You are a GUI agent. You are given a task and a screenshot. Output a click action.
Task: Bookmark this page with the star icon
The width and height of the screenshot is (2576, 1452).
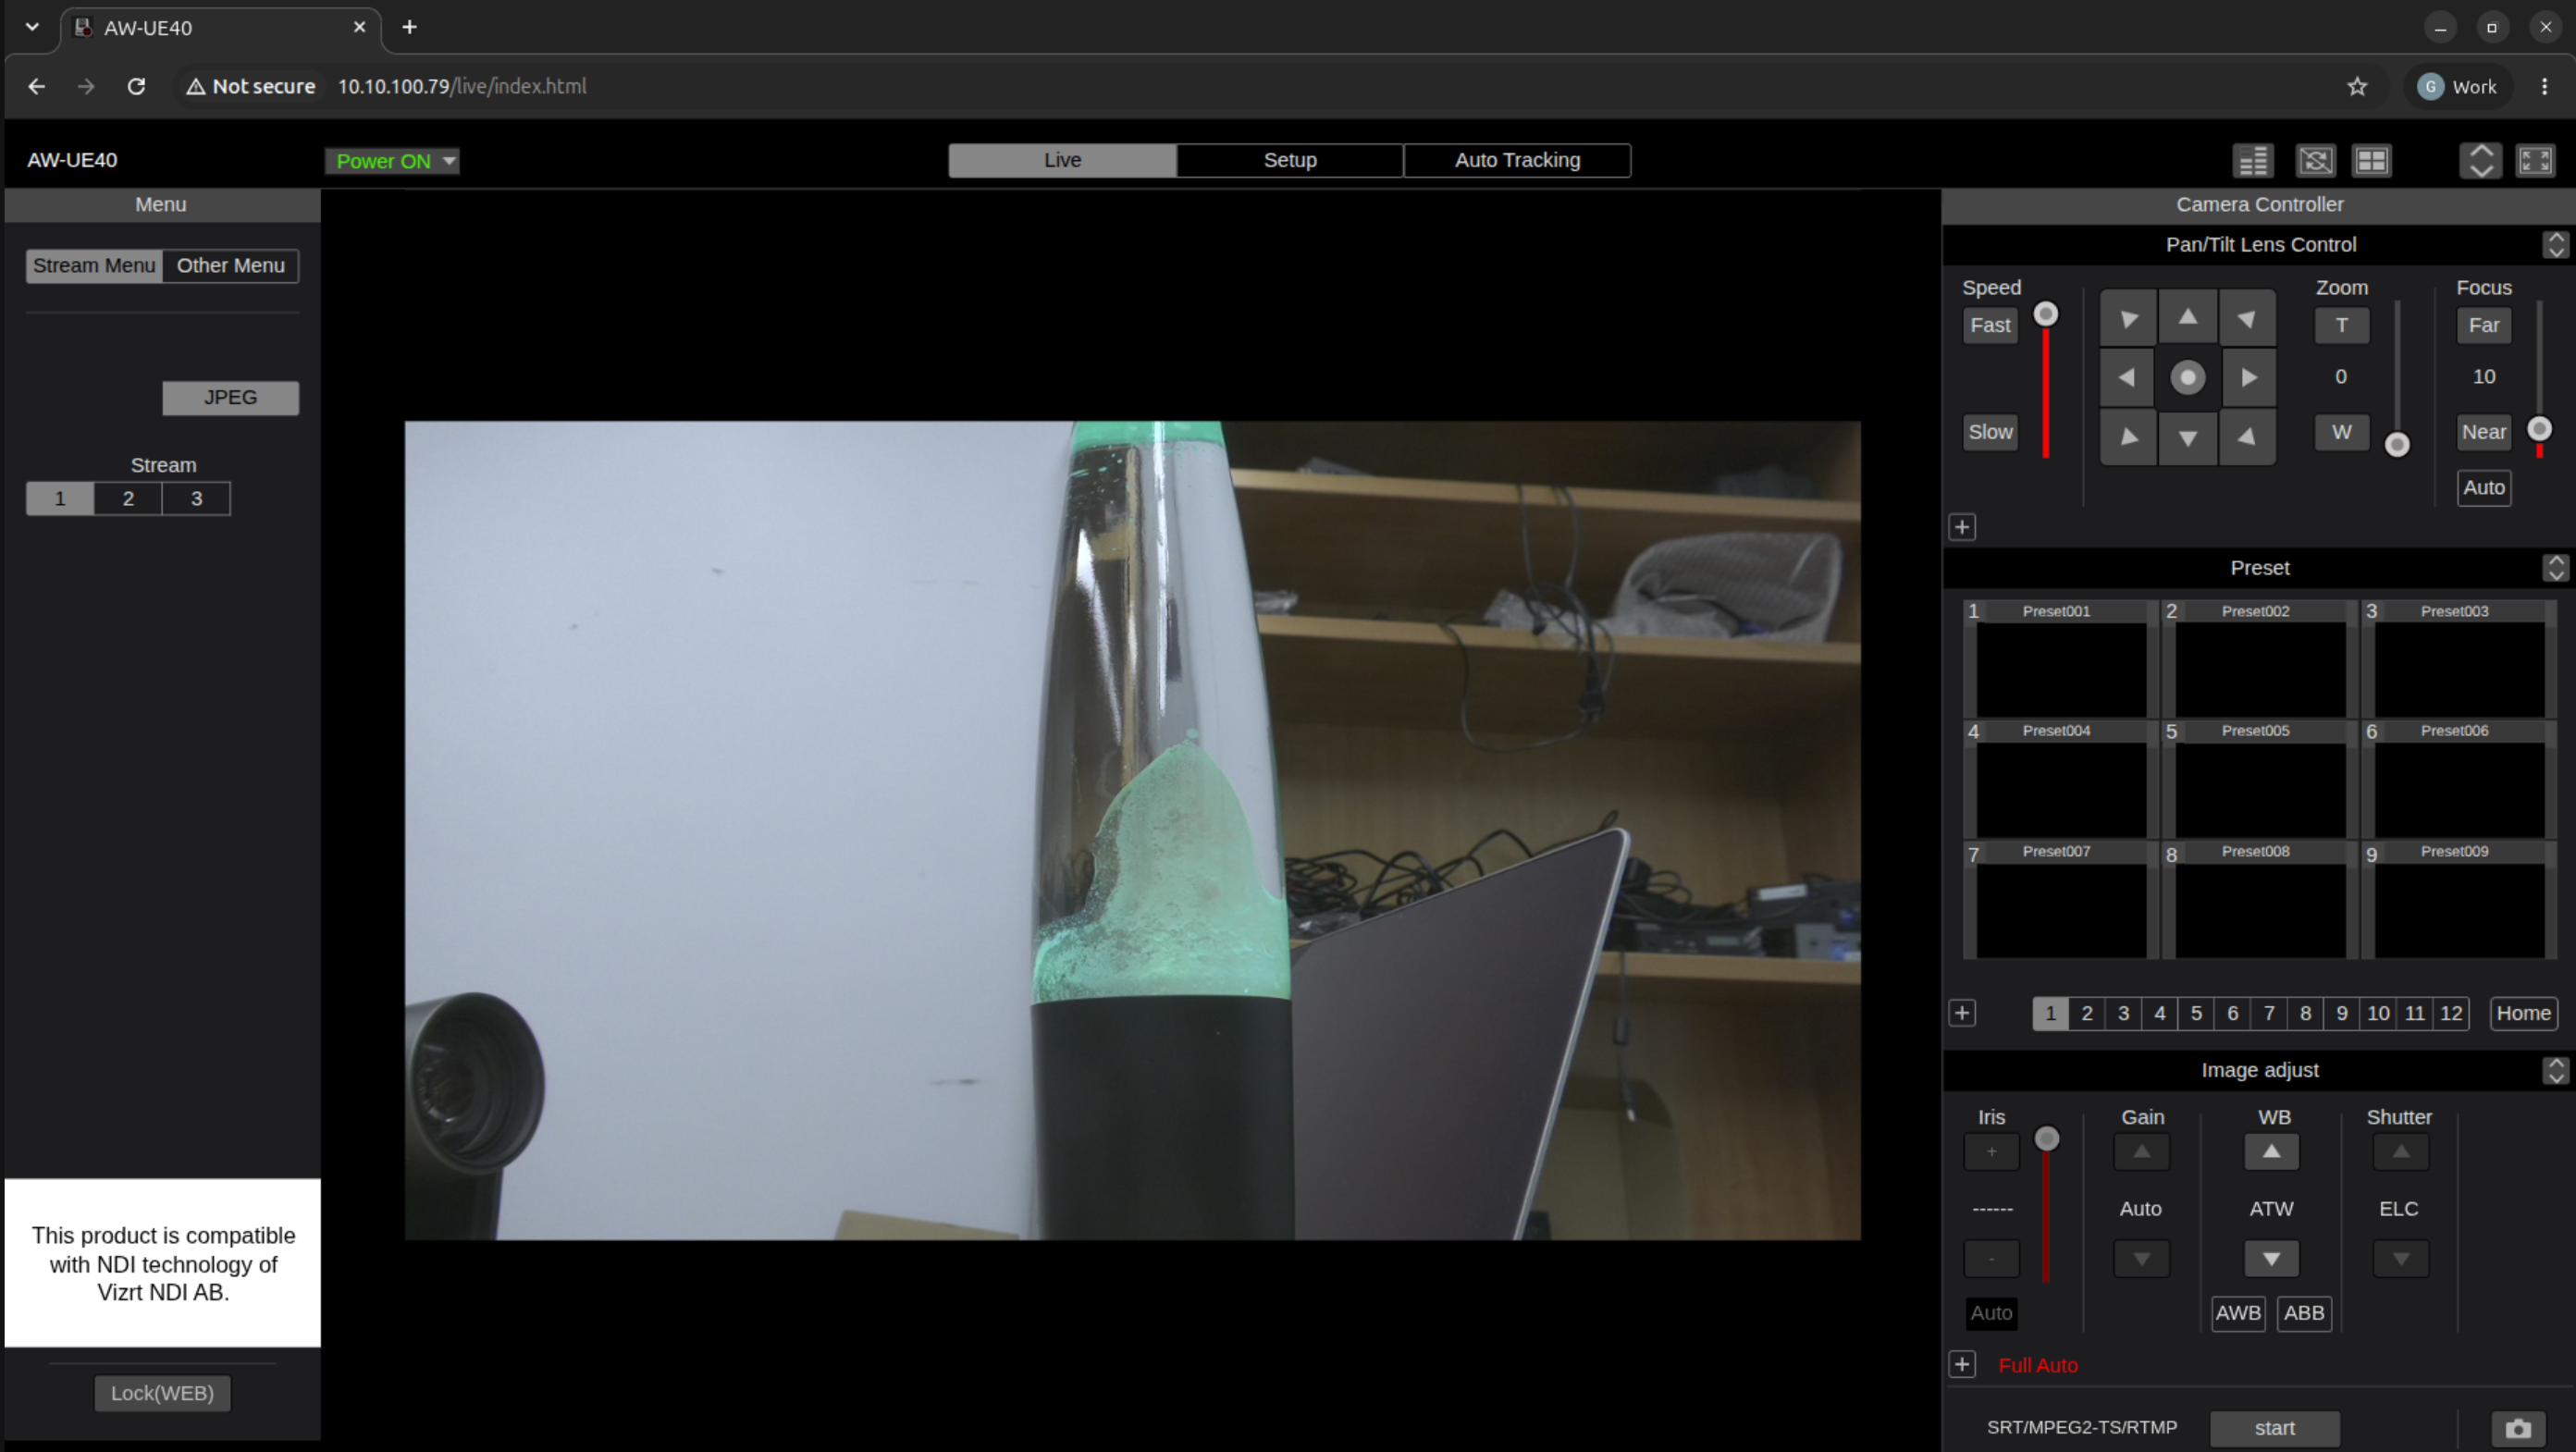point(2357,86)
